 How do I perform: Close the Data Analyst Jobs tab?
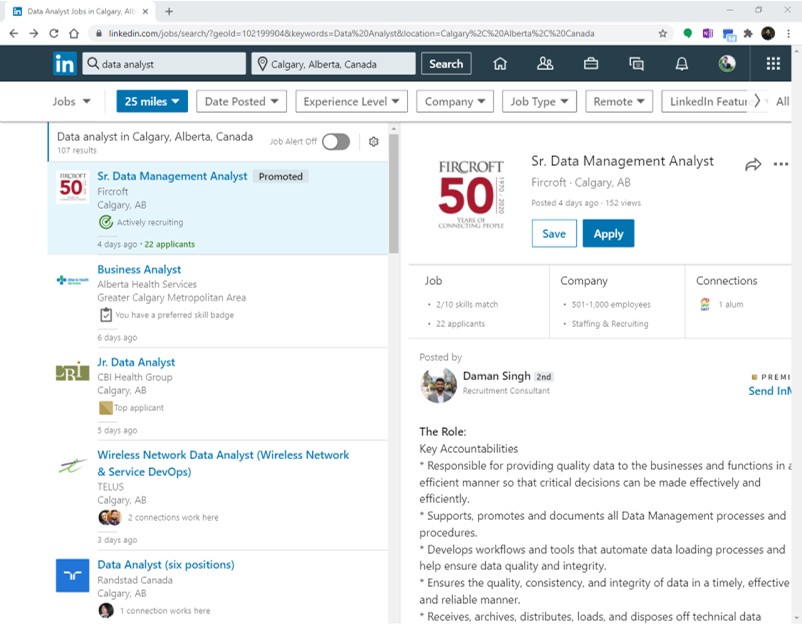[145, 11]
